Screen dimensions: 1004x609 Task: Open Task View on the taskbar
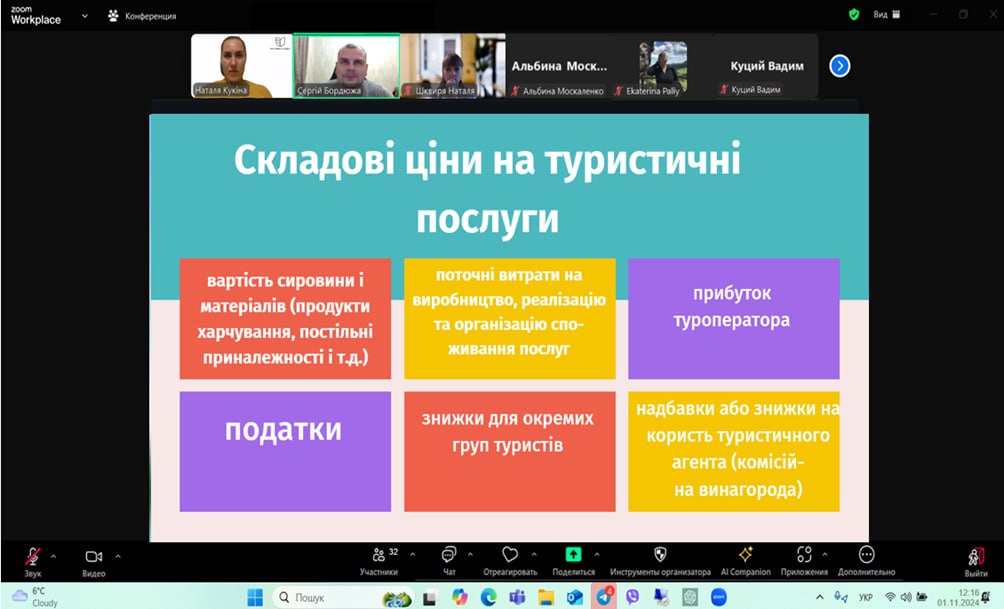point(430,597)
